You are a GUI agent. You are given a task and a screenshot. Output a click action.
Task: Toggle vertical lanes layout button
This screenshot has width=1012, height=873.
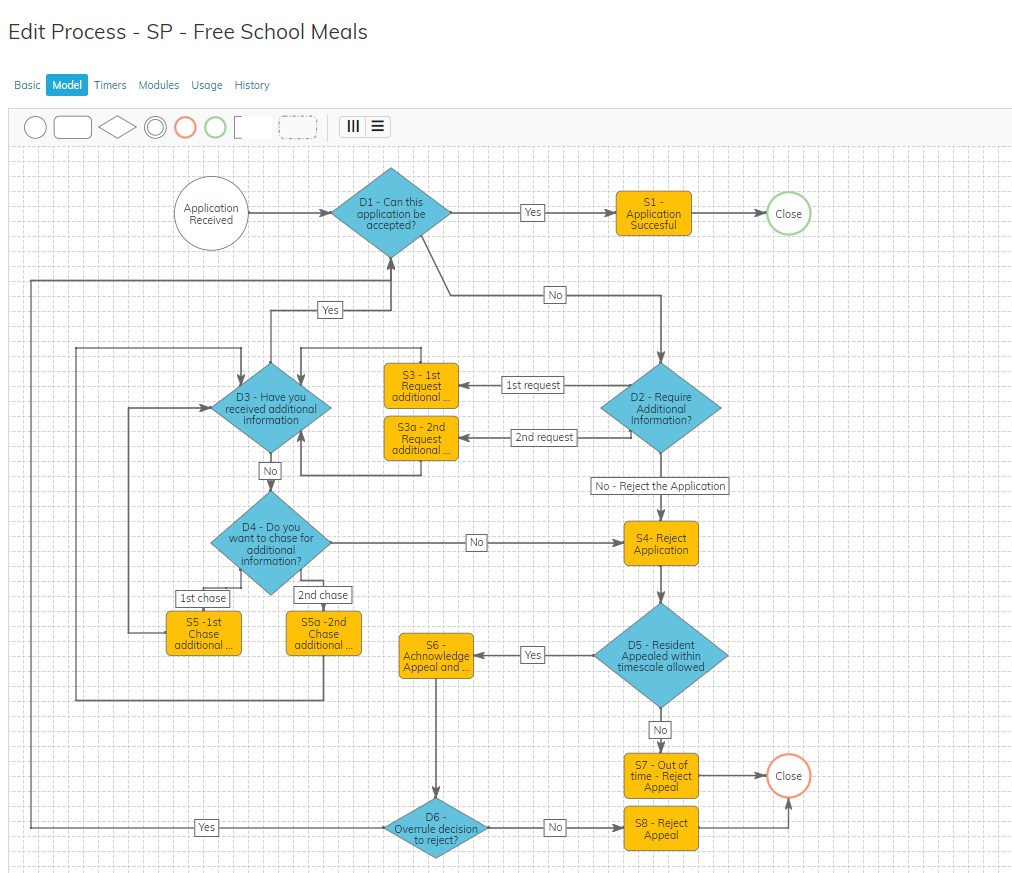point(352,126)
